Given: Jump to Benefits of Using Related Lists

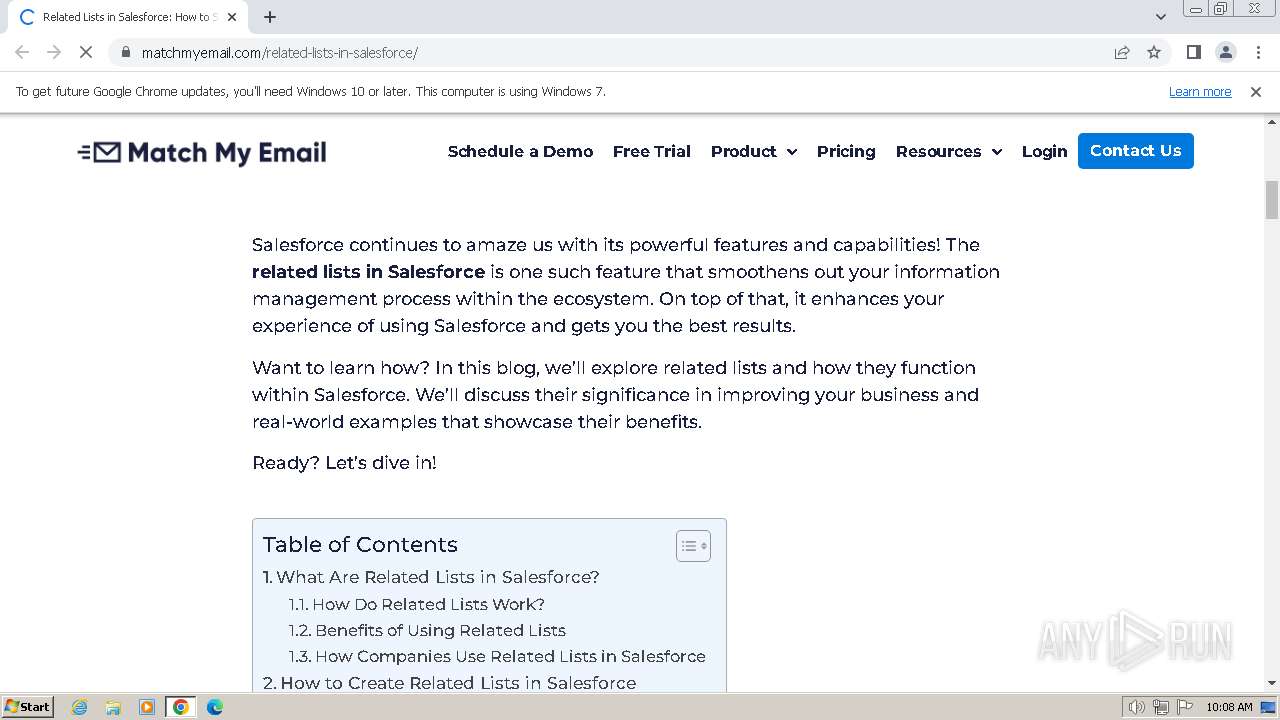Looking at the screenshot, I should 428,630.
